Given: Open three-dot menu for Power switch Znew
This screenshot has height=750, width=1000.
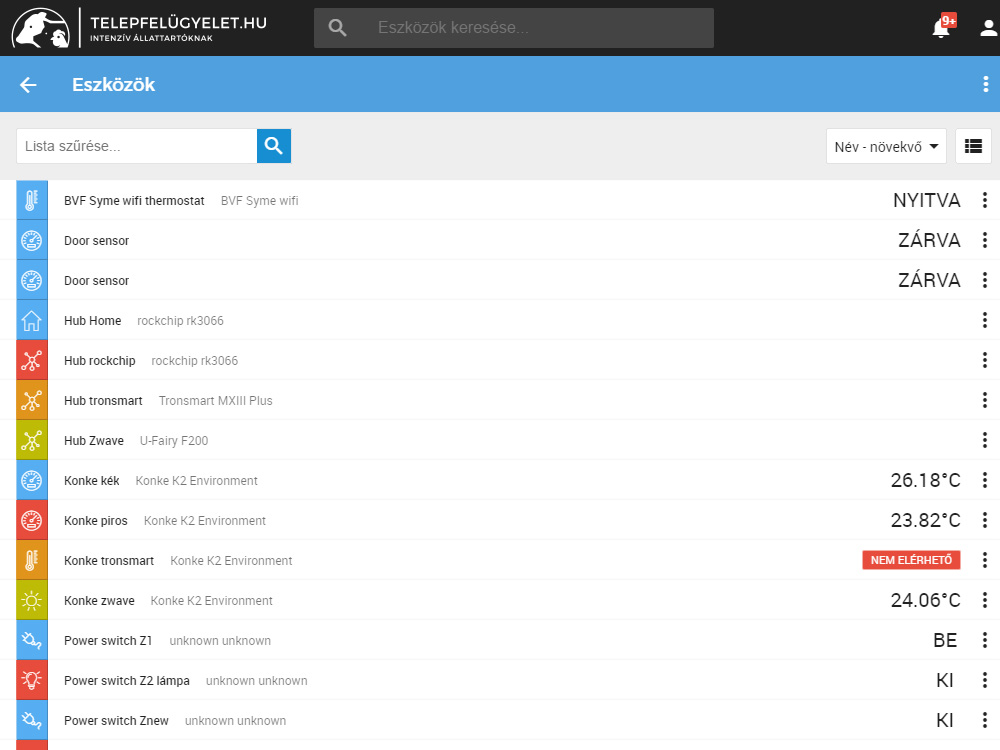Looking at the screenshot, I should coord(985,721).
